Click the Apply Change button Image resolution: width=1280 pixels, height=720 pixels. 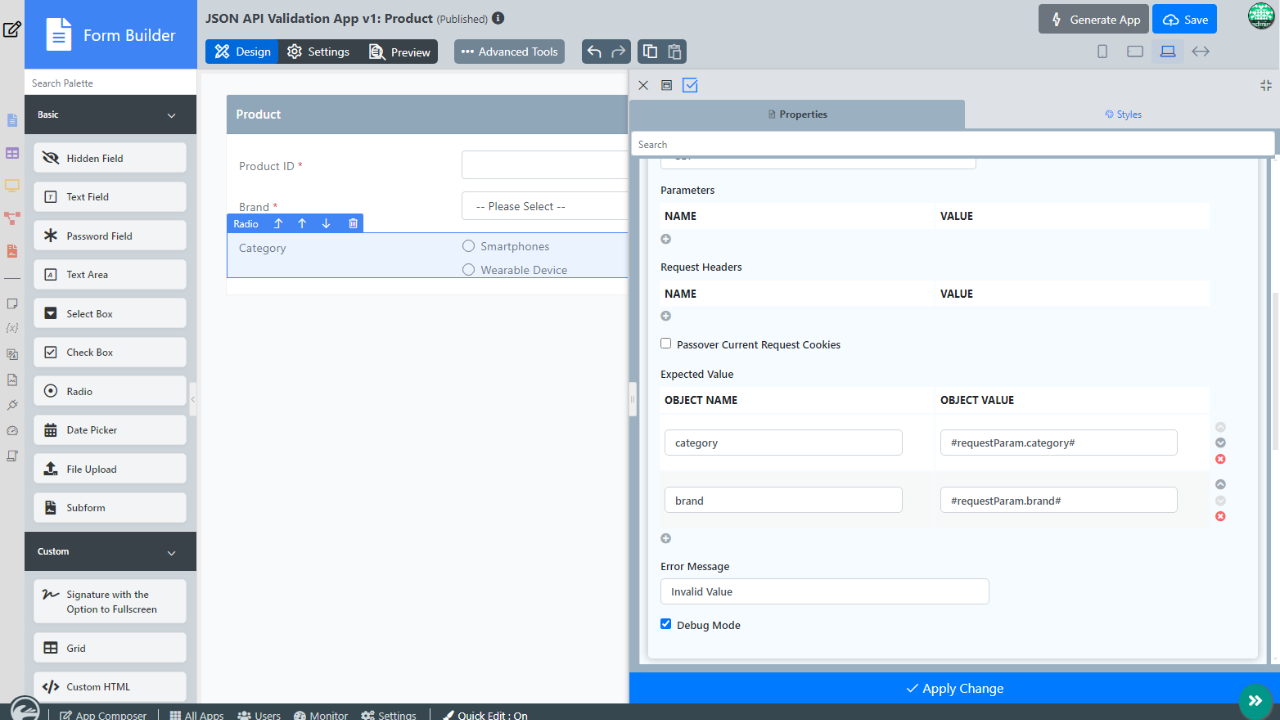click(x=954, y=688)
